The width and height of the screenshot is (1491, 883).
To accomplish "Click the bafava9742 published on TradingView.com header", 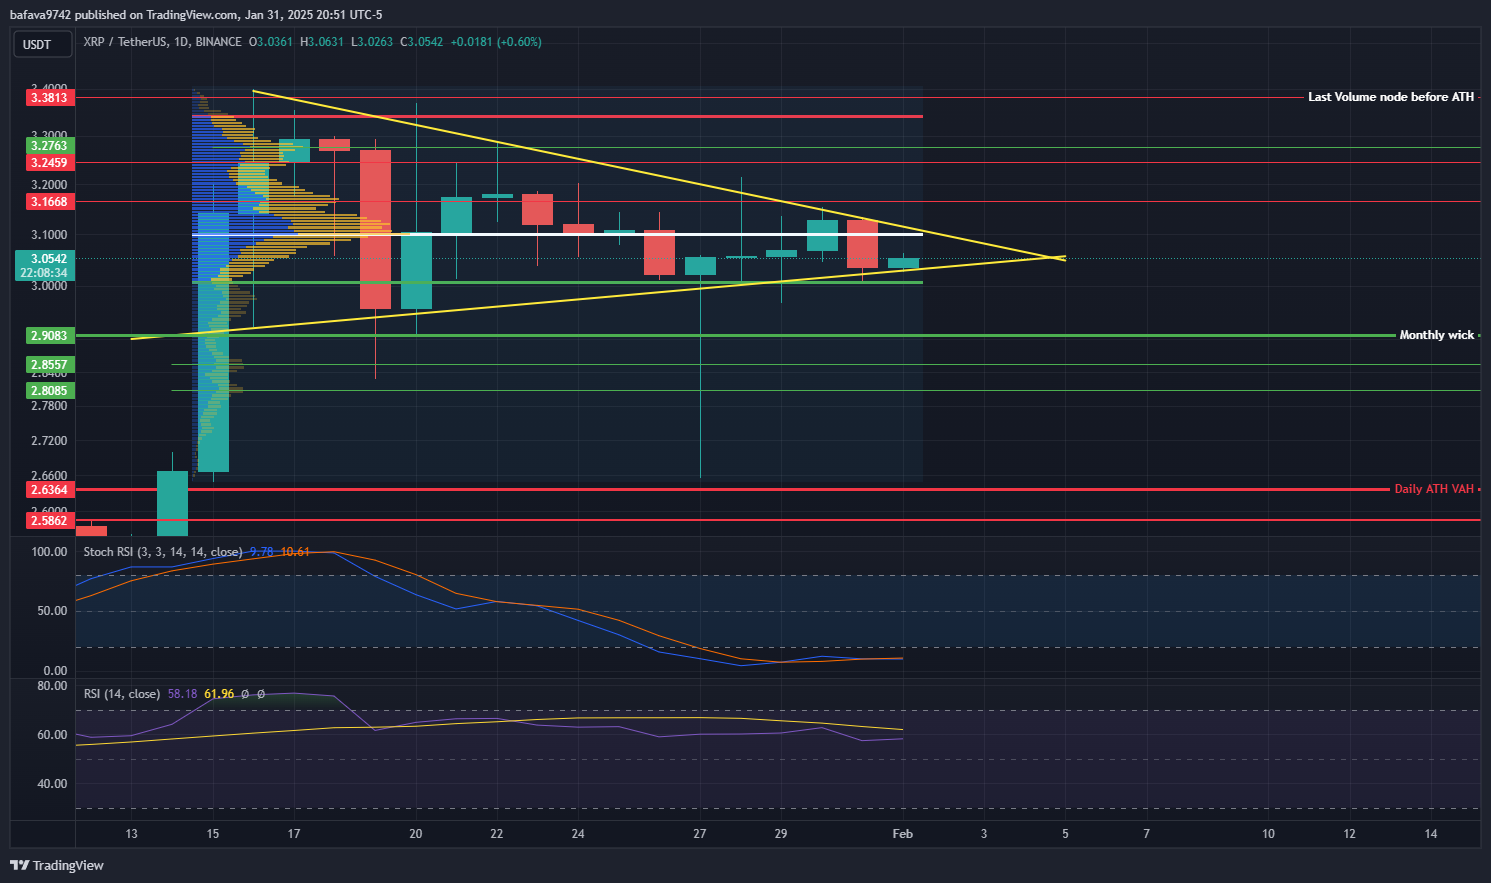I will pos(196,15).
